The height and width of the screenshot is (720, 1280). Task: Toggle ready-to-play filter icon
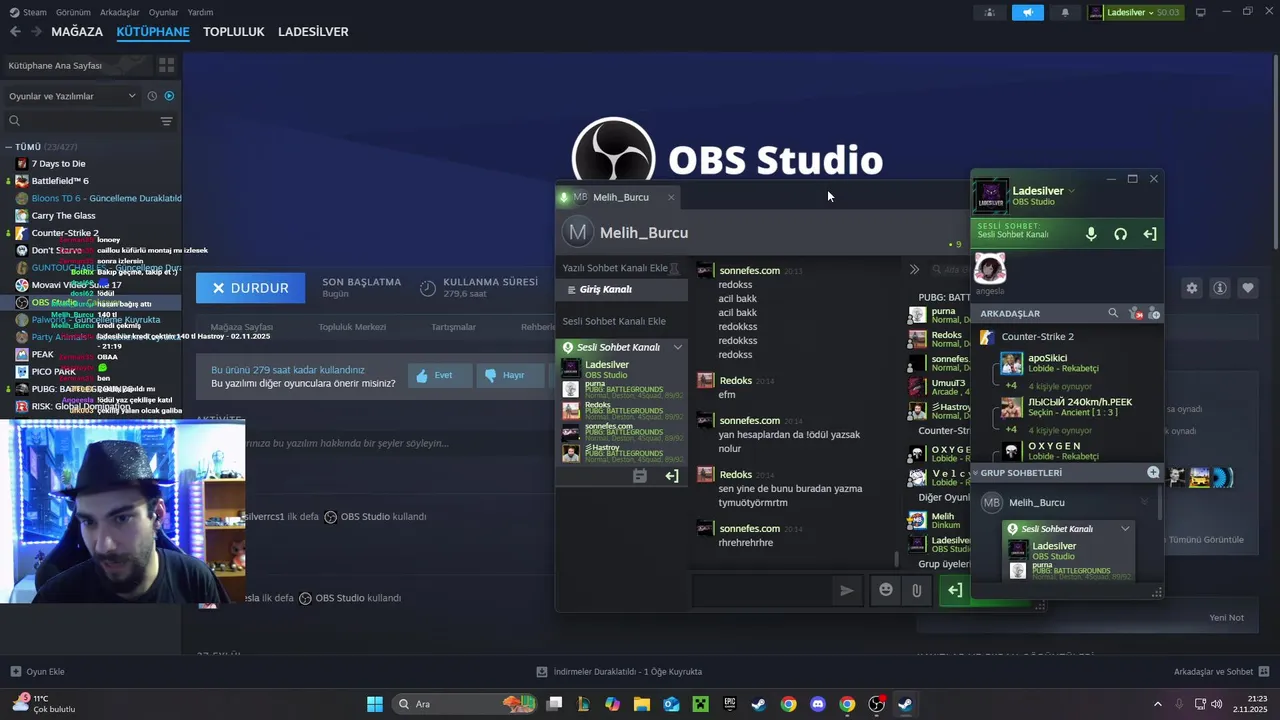(169, 96)
